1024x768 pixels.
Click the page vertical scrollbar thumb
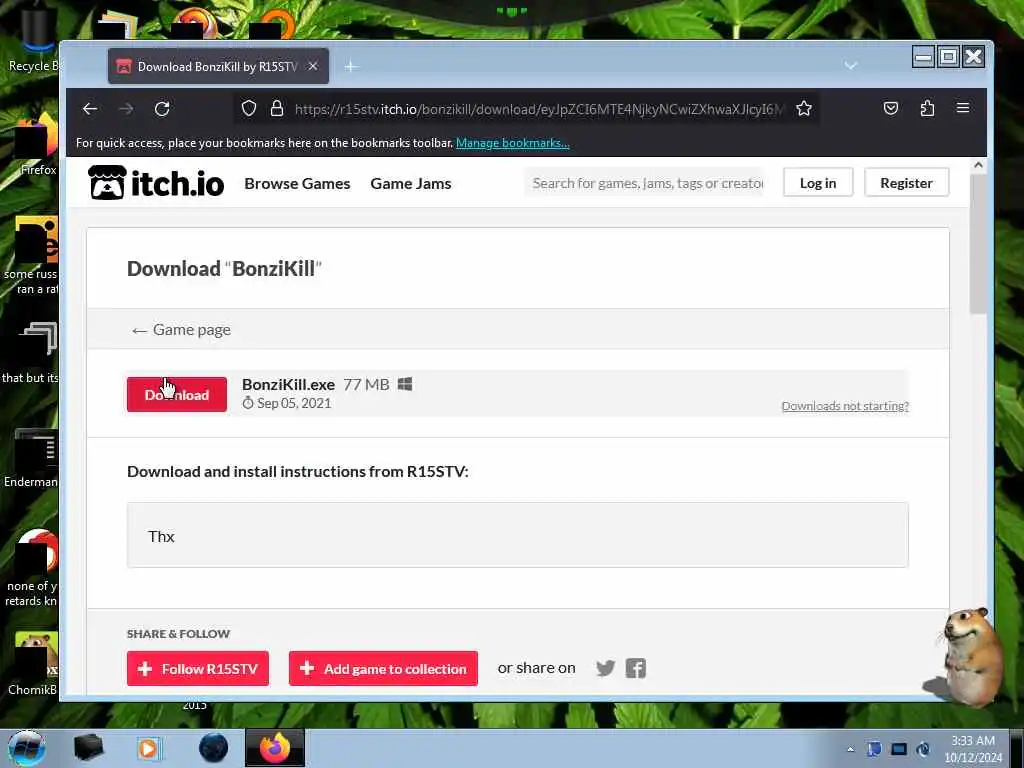click(x=978, y=243)
